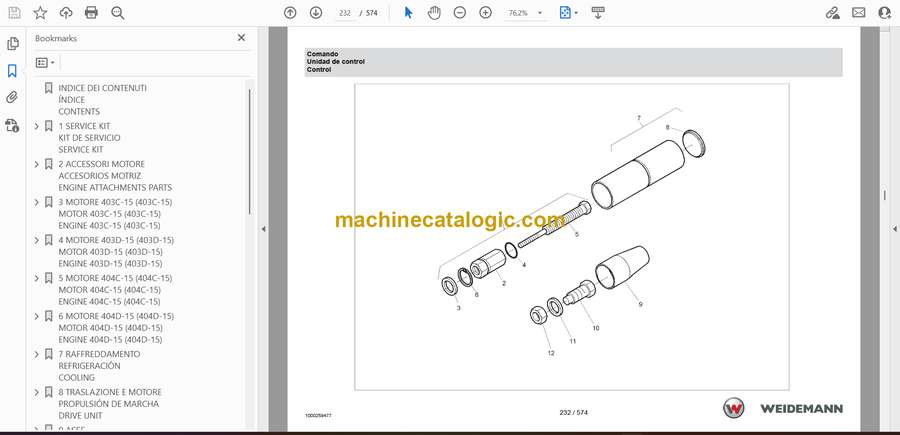Open INDICE DEI CONTENUTI bookmark
The height and width of the screenshot is (435, 900).
coord(102,100)
